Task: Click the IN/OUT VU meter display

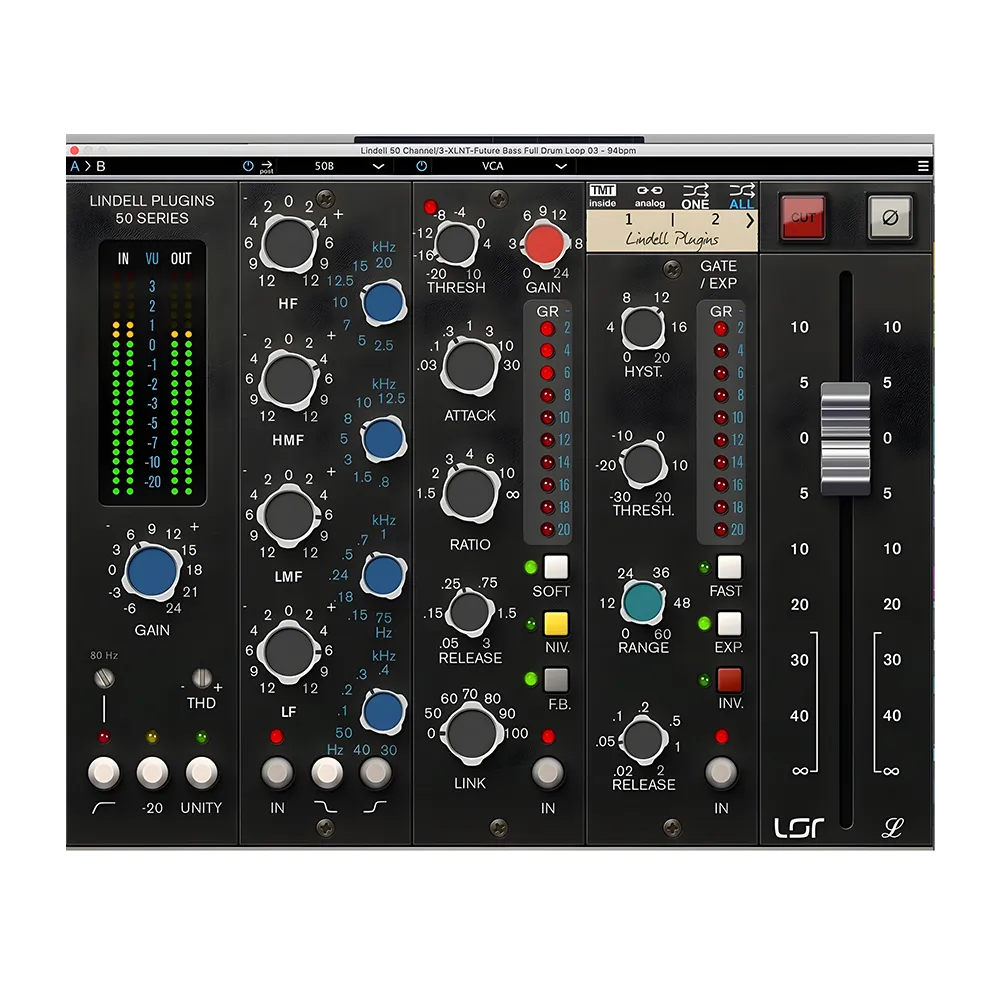Action: 152,374
